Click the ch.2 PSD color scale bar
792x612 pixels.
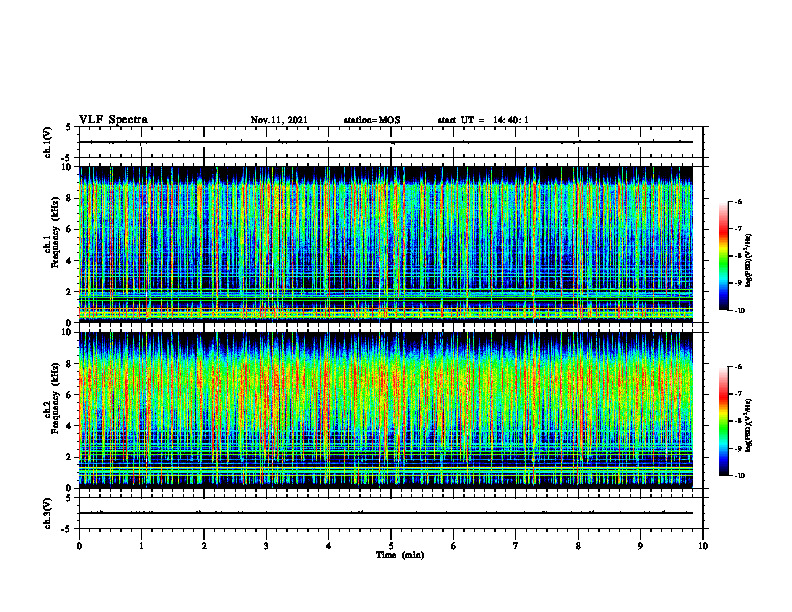[723, 421]
